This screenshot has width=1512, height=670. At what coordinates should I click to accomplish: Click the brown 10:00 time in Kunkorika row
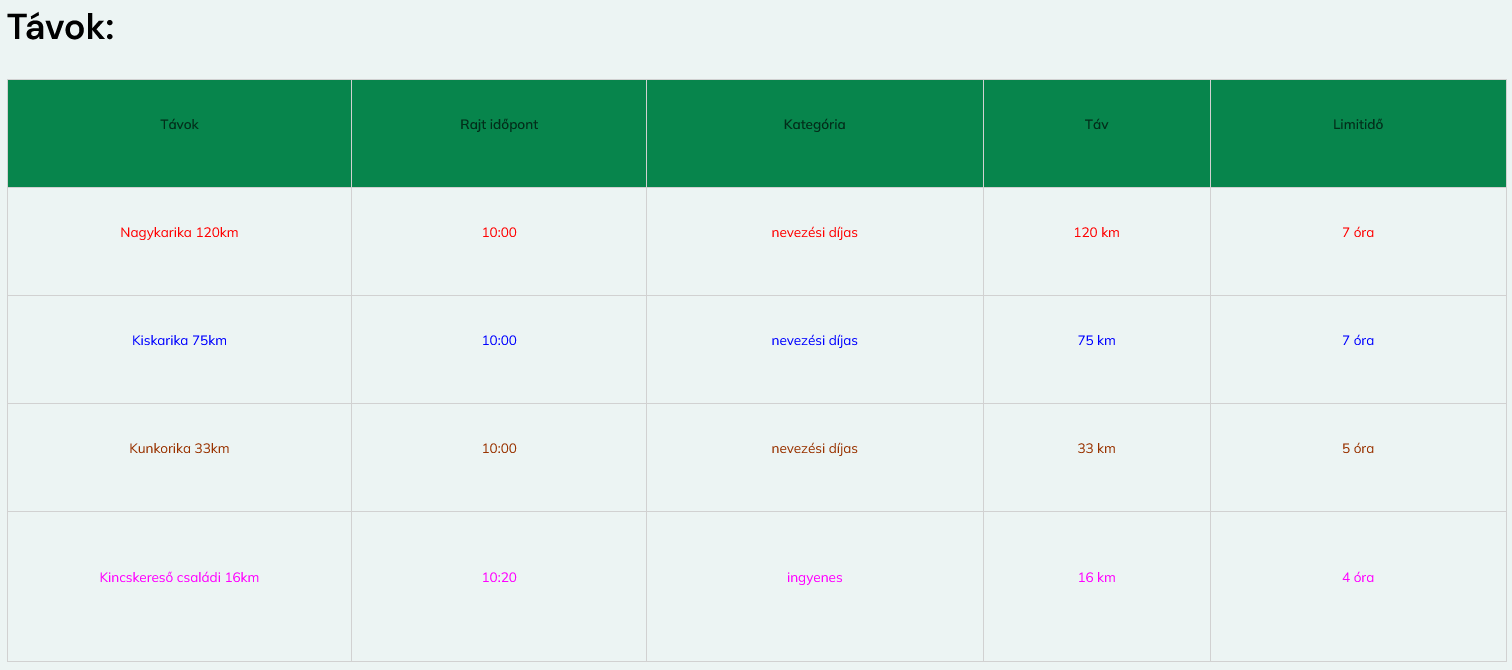point(499,449)
